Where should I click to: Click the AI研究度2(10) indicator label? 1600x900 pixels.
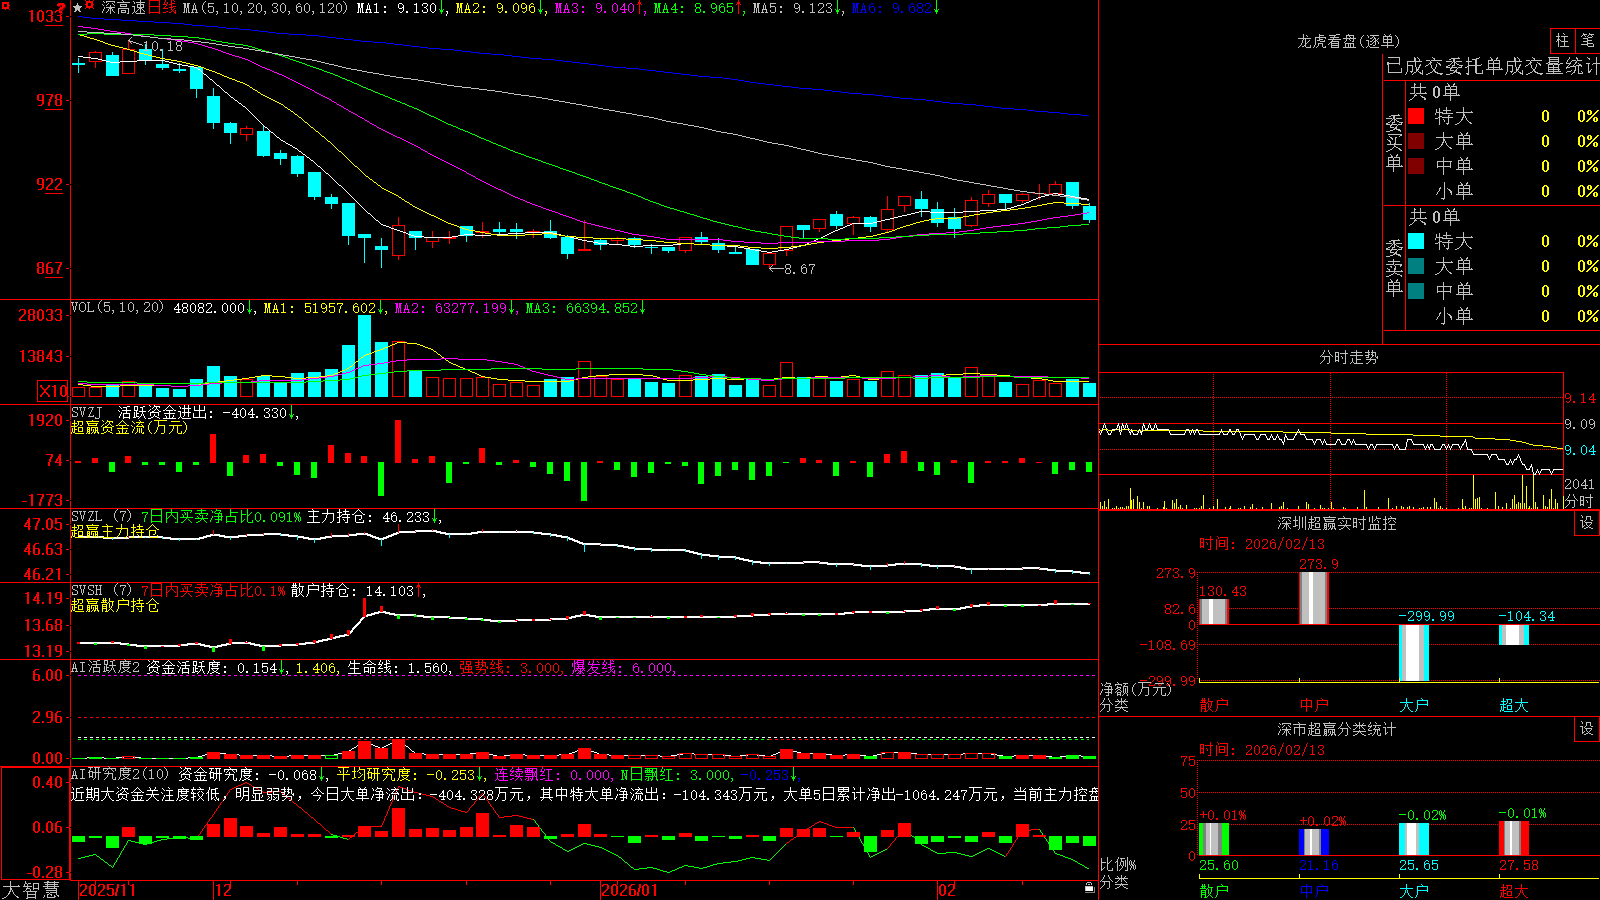point(120,774)
